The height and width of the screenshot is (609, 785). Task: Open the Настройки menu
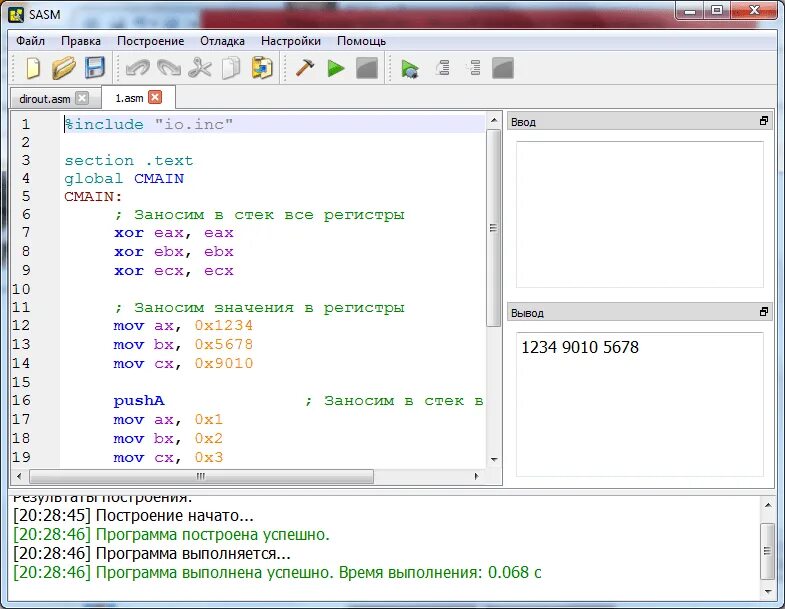[291, 41]
